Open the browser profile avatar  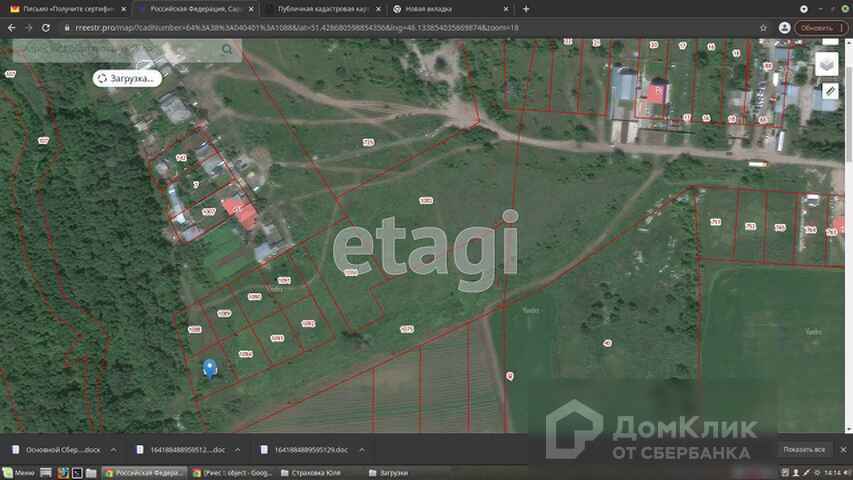784,28
